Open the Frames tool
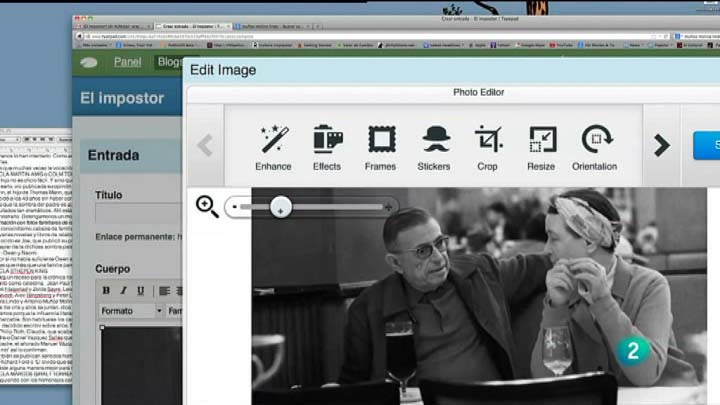720x405 pixels. coord(381,147)
